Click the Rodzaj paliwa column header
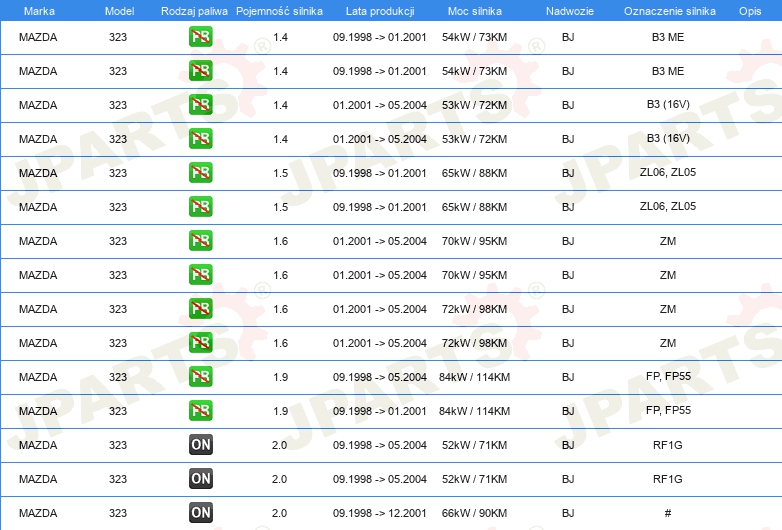 pyautogui.click(x=193, y=10)
